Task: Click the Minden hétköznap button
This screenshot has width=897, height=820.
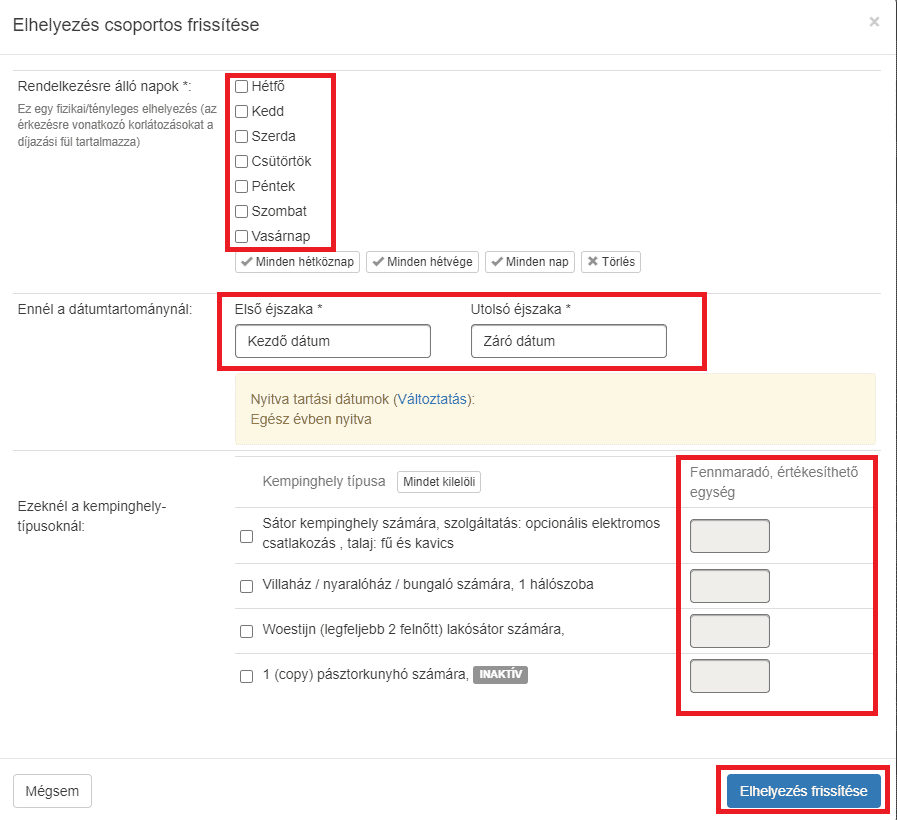Action: coord(297,262)
